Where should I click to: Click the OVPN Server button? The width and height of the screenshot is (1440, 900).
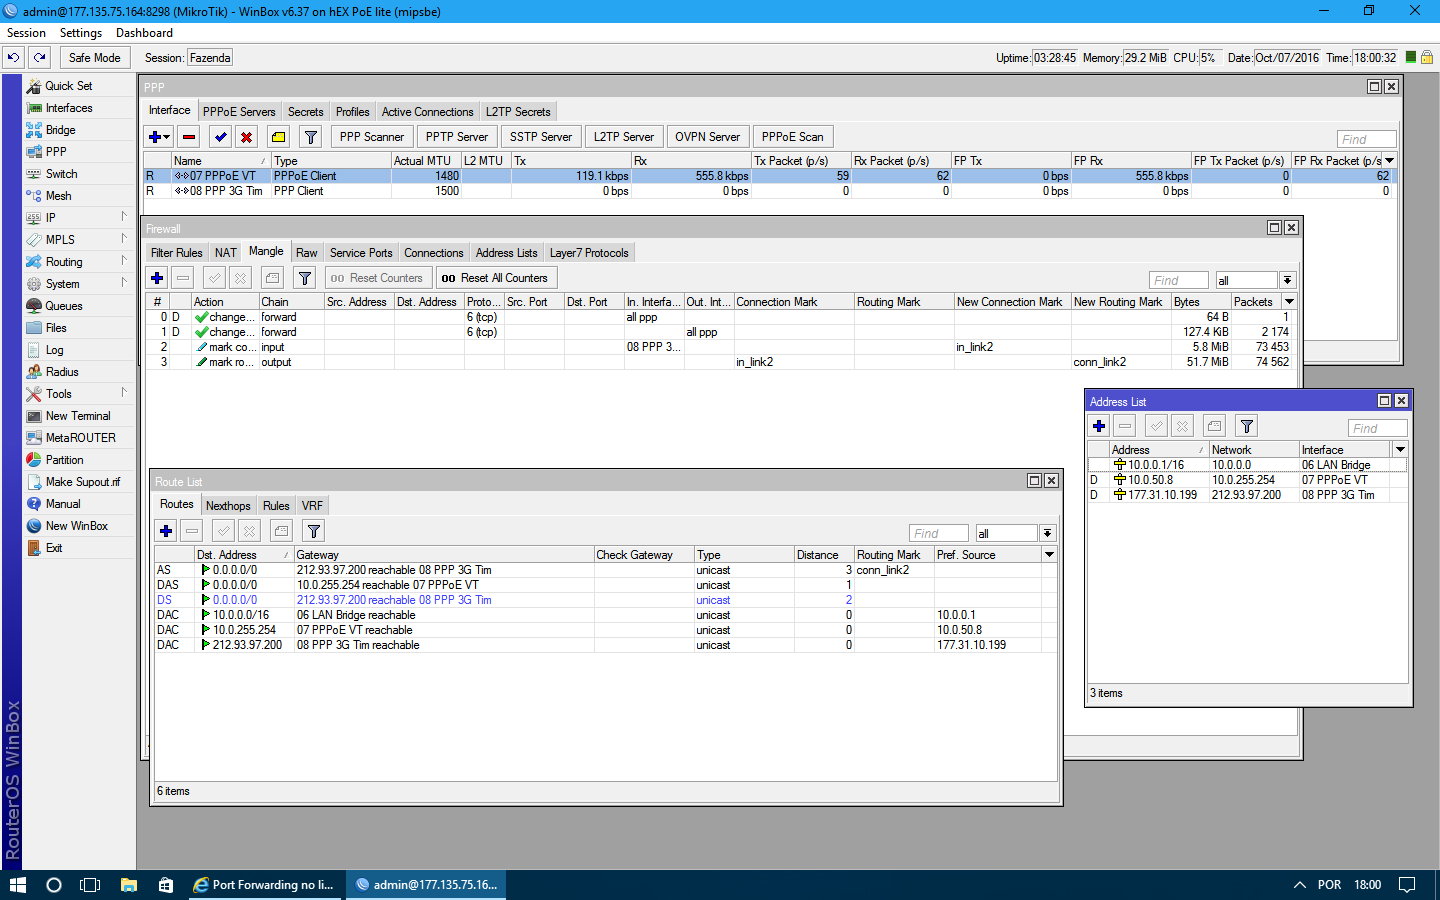click(708, 137)
